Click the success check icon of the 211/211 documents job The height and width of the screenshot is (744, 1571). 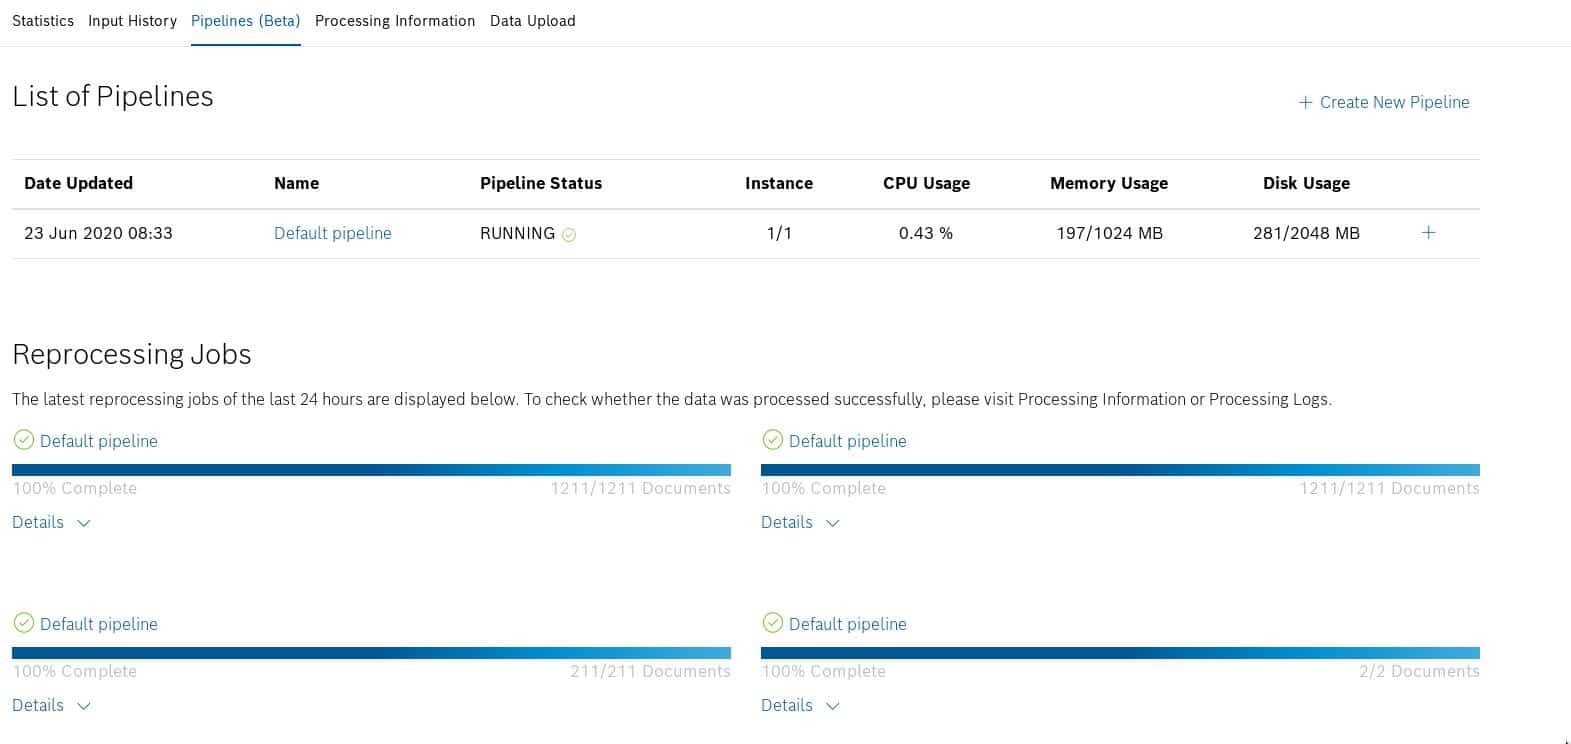click(24, 623)
